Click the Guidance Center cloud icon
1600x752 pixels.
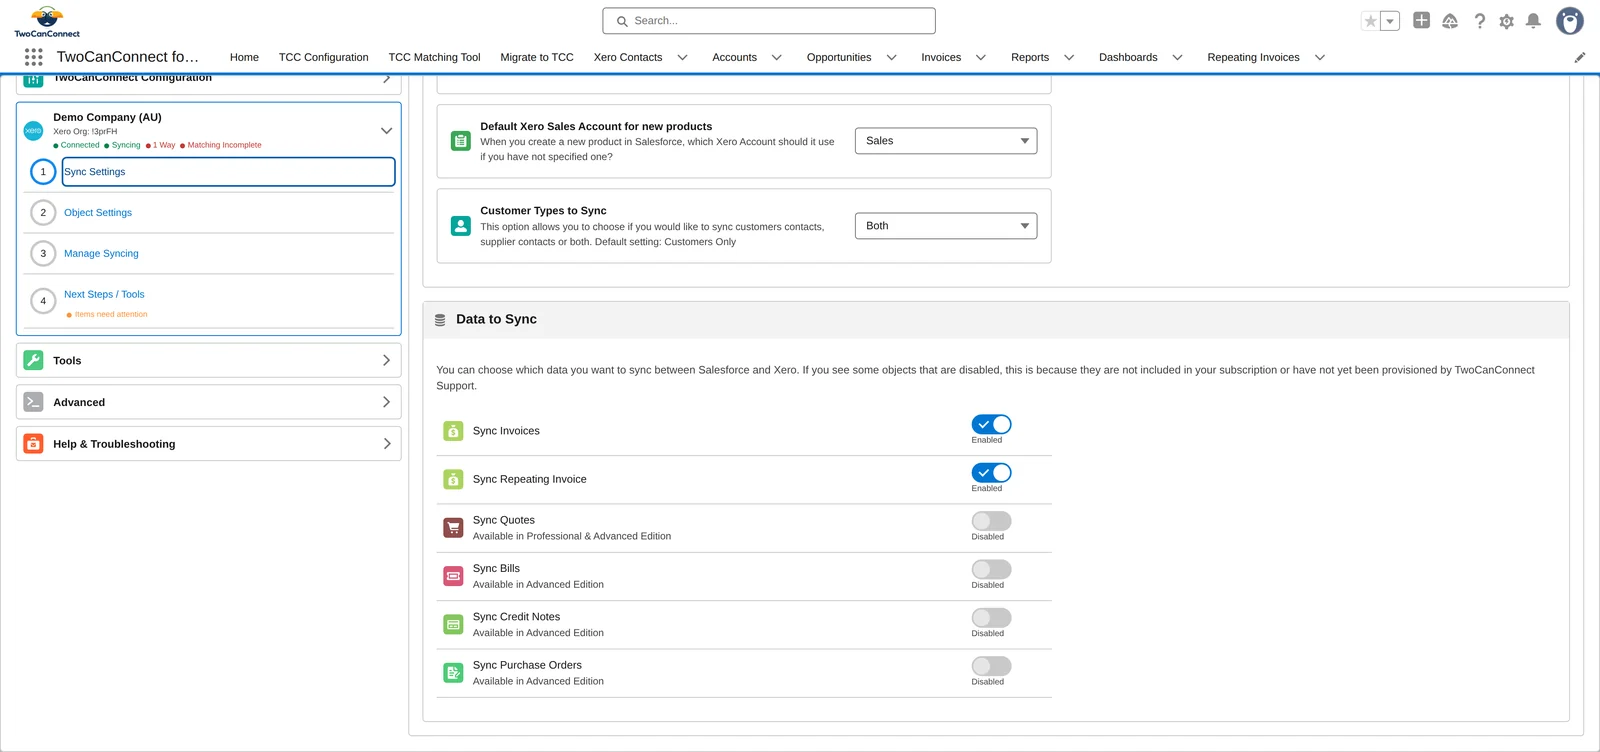tap(1450, 21)
